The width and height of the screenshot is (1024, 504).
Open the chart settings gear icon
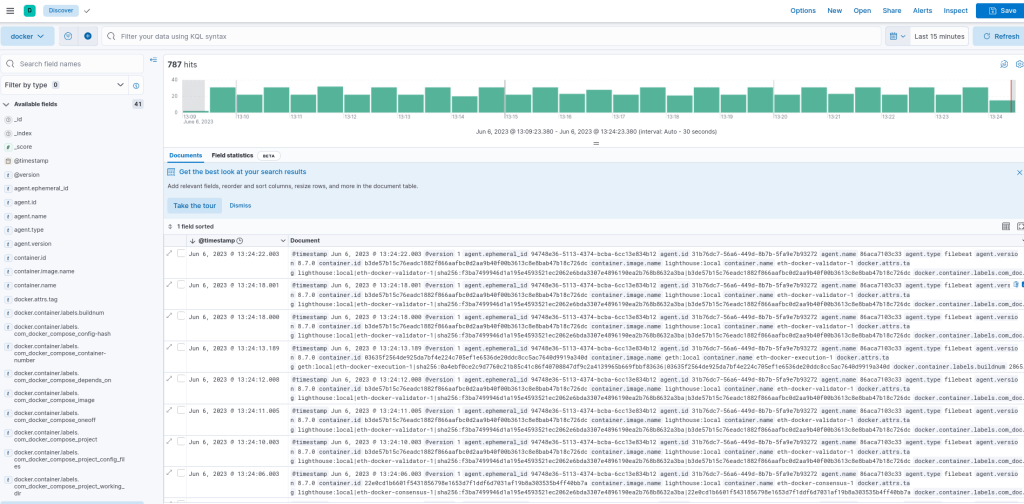tap(1018, 64)
